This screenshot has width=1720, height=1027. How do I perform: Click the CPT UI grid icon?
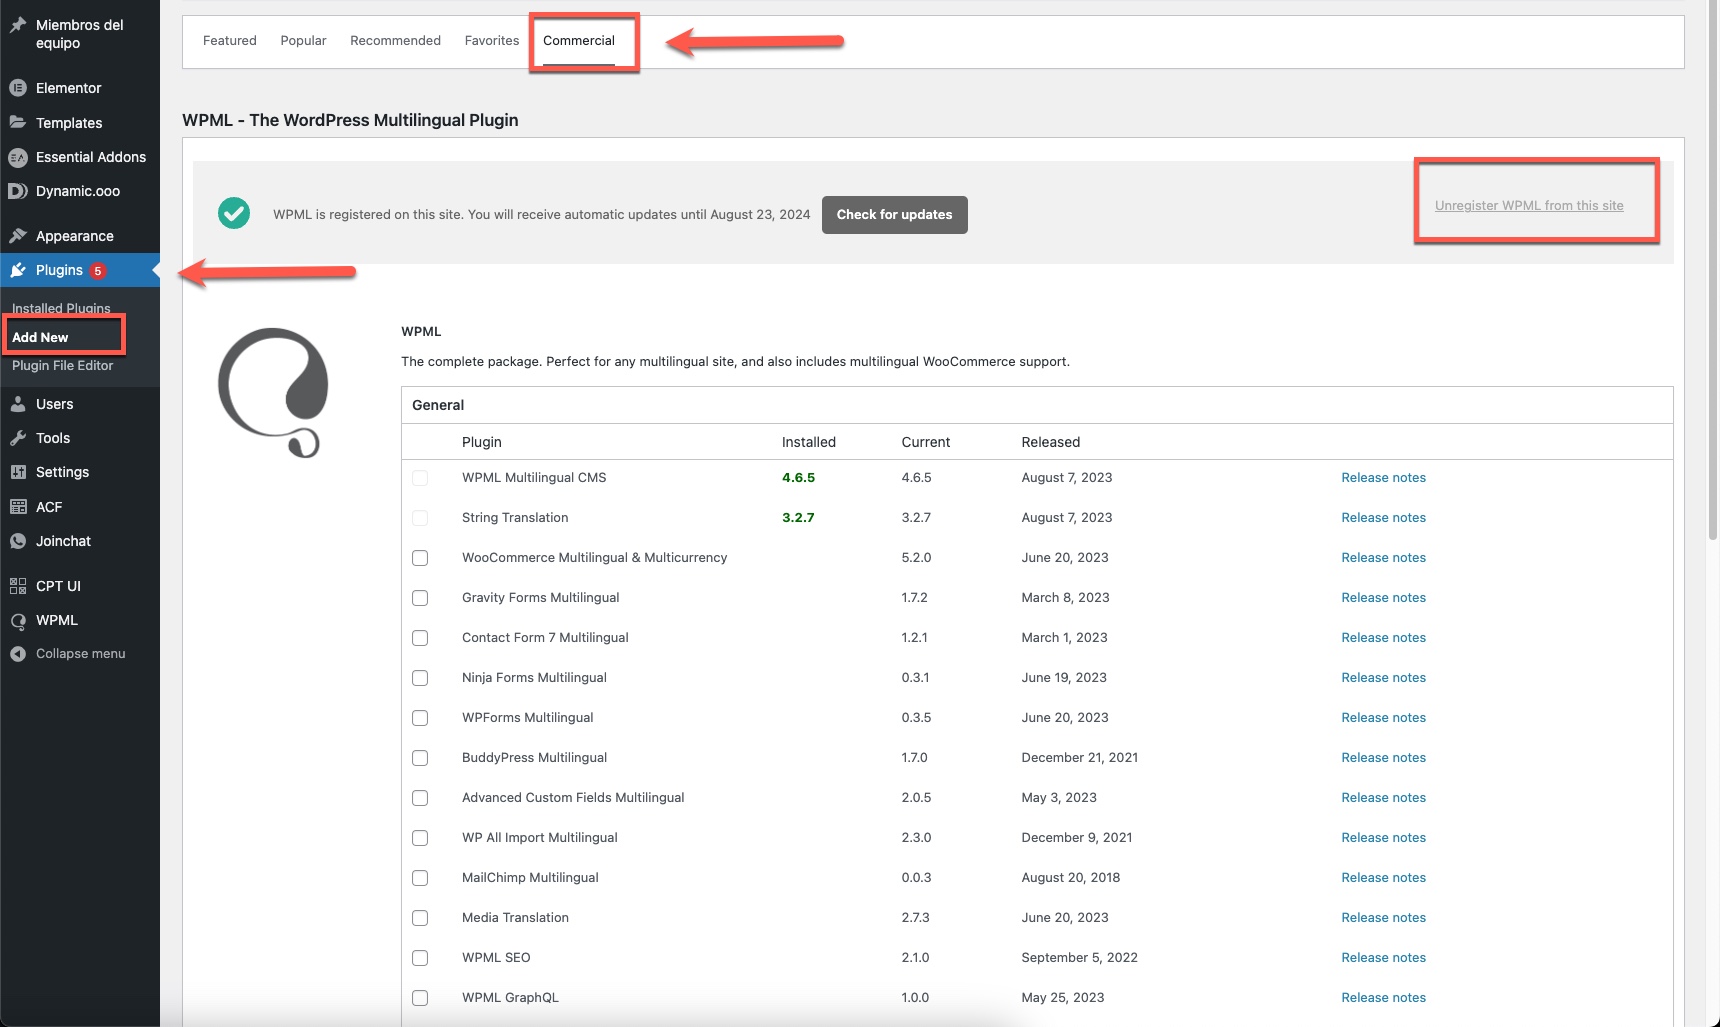click(x=17, y=586)
